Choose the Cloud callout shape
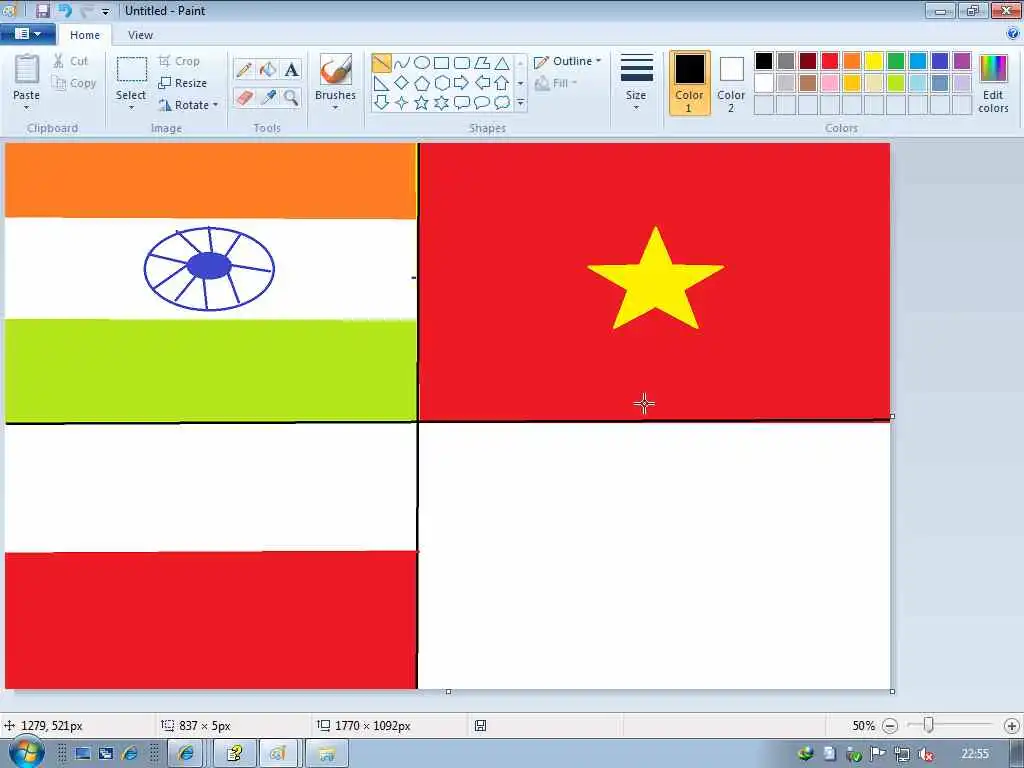The height and width of the screenshot is (768, 1024). (x=502, y=103)
